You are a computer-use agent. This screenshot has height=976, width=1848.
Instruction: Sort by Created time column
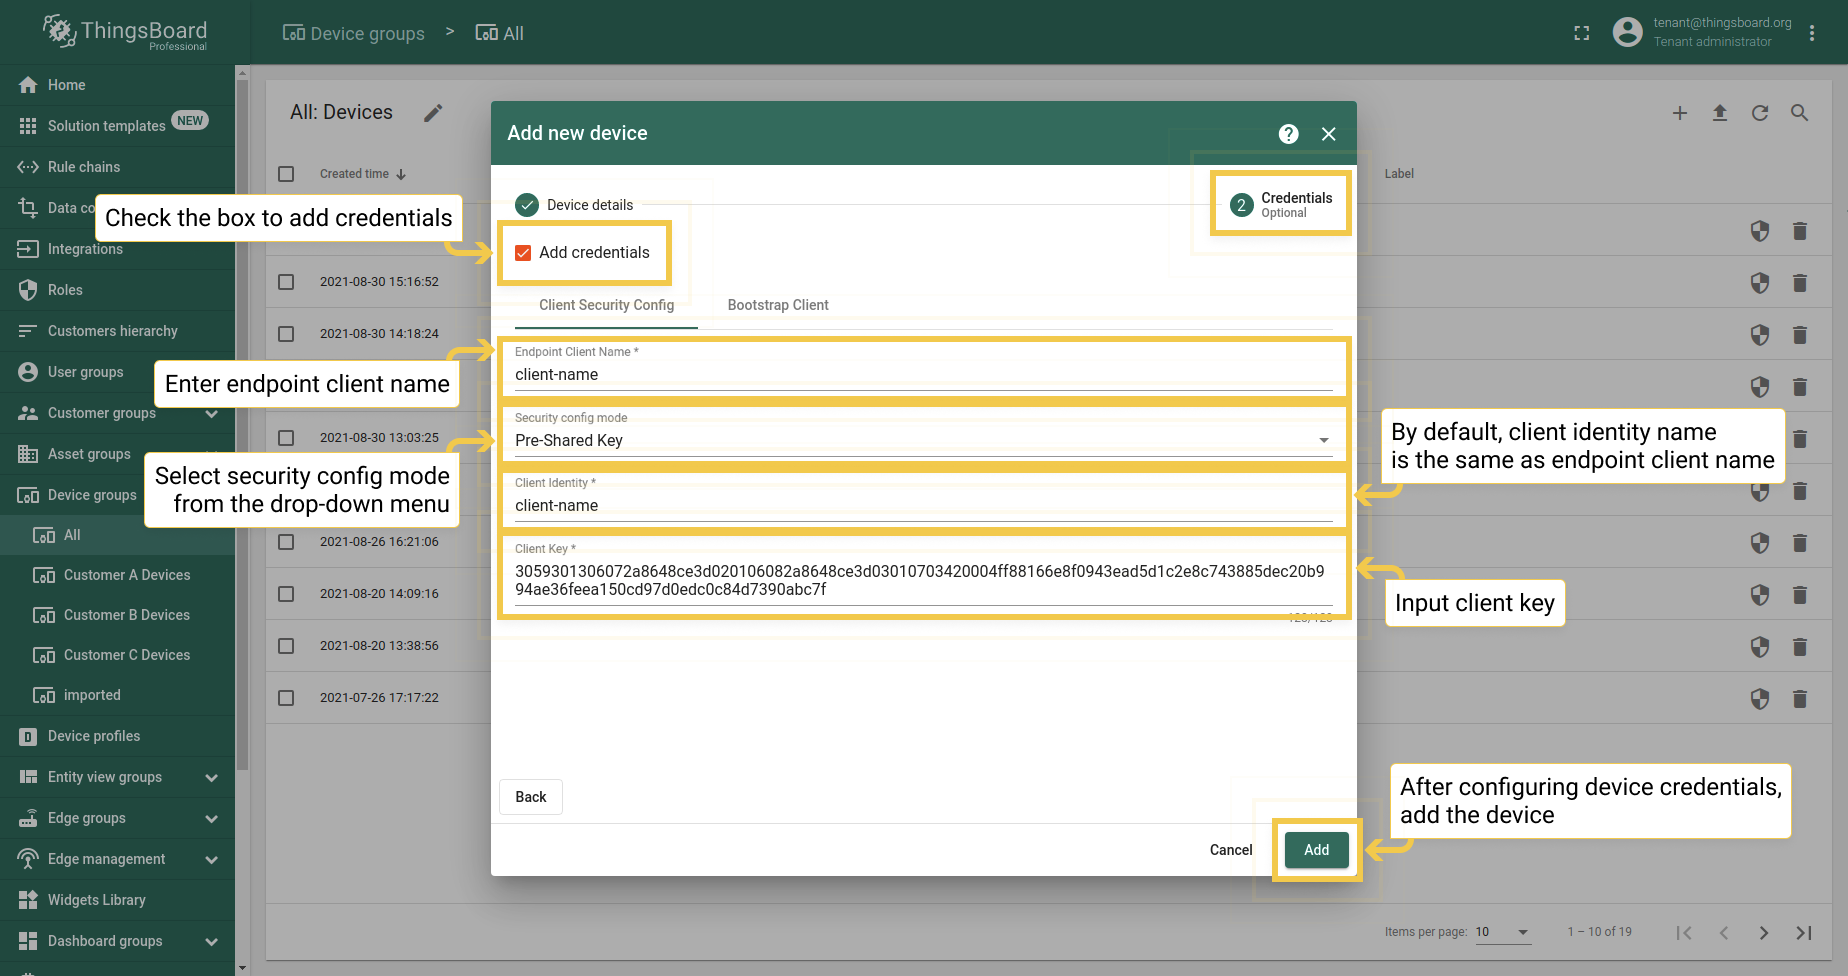tap(363, 174)
